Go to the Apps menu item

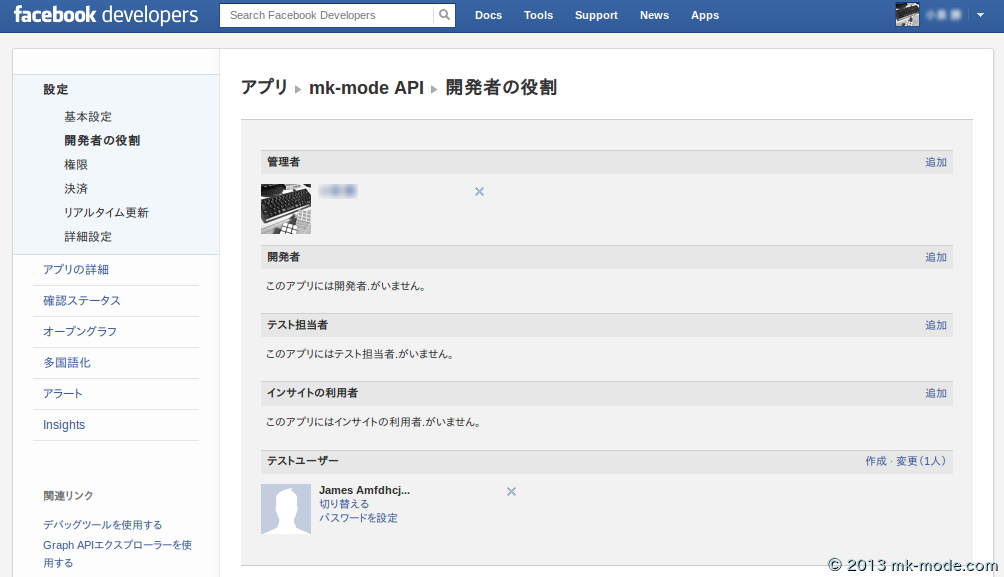point(705,15)
